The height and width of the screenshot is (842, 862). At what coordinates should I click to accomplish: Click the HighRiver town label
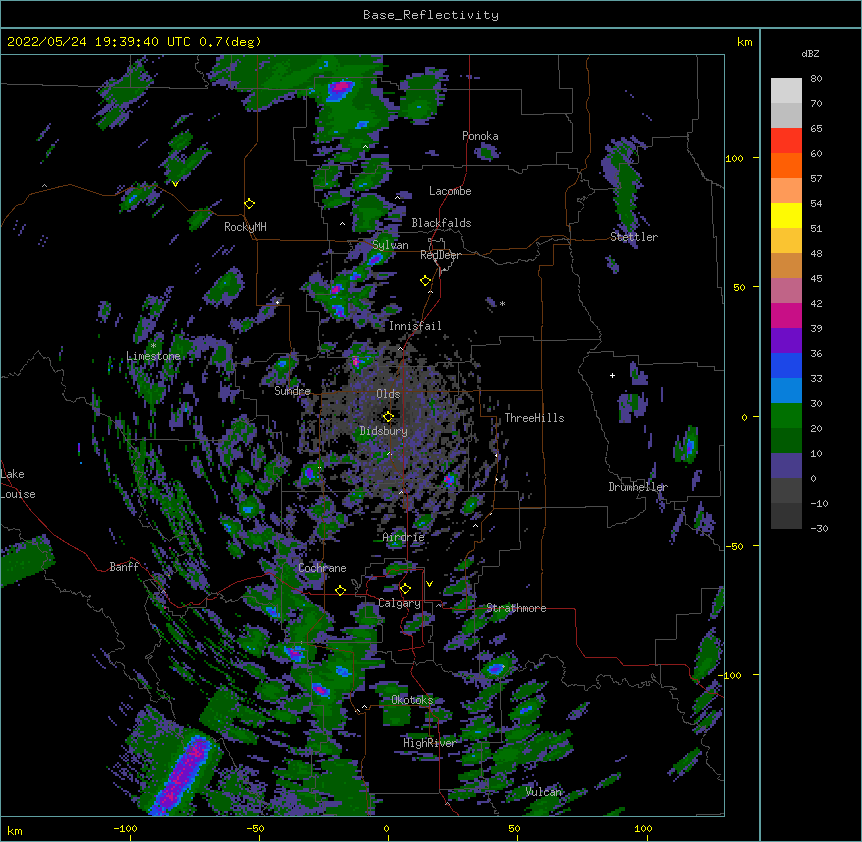click(x=430, y=743)
